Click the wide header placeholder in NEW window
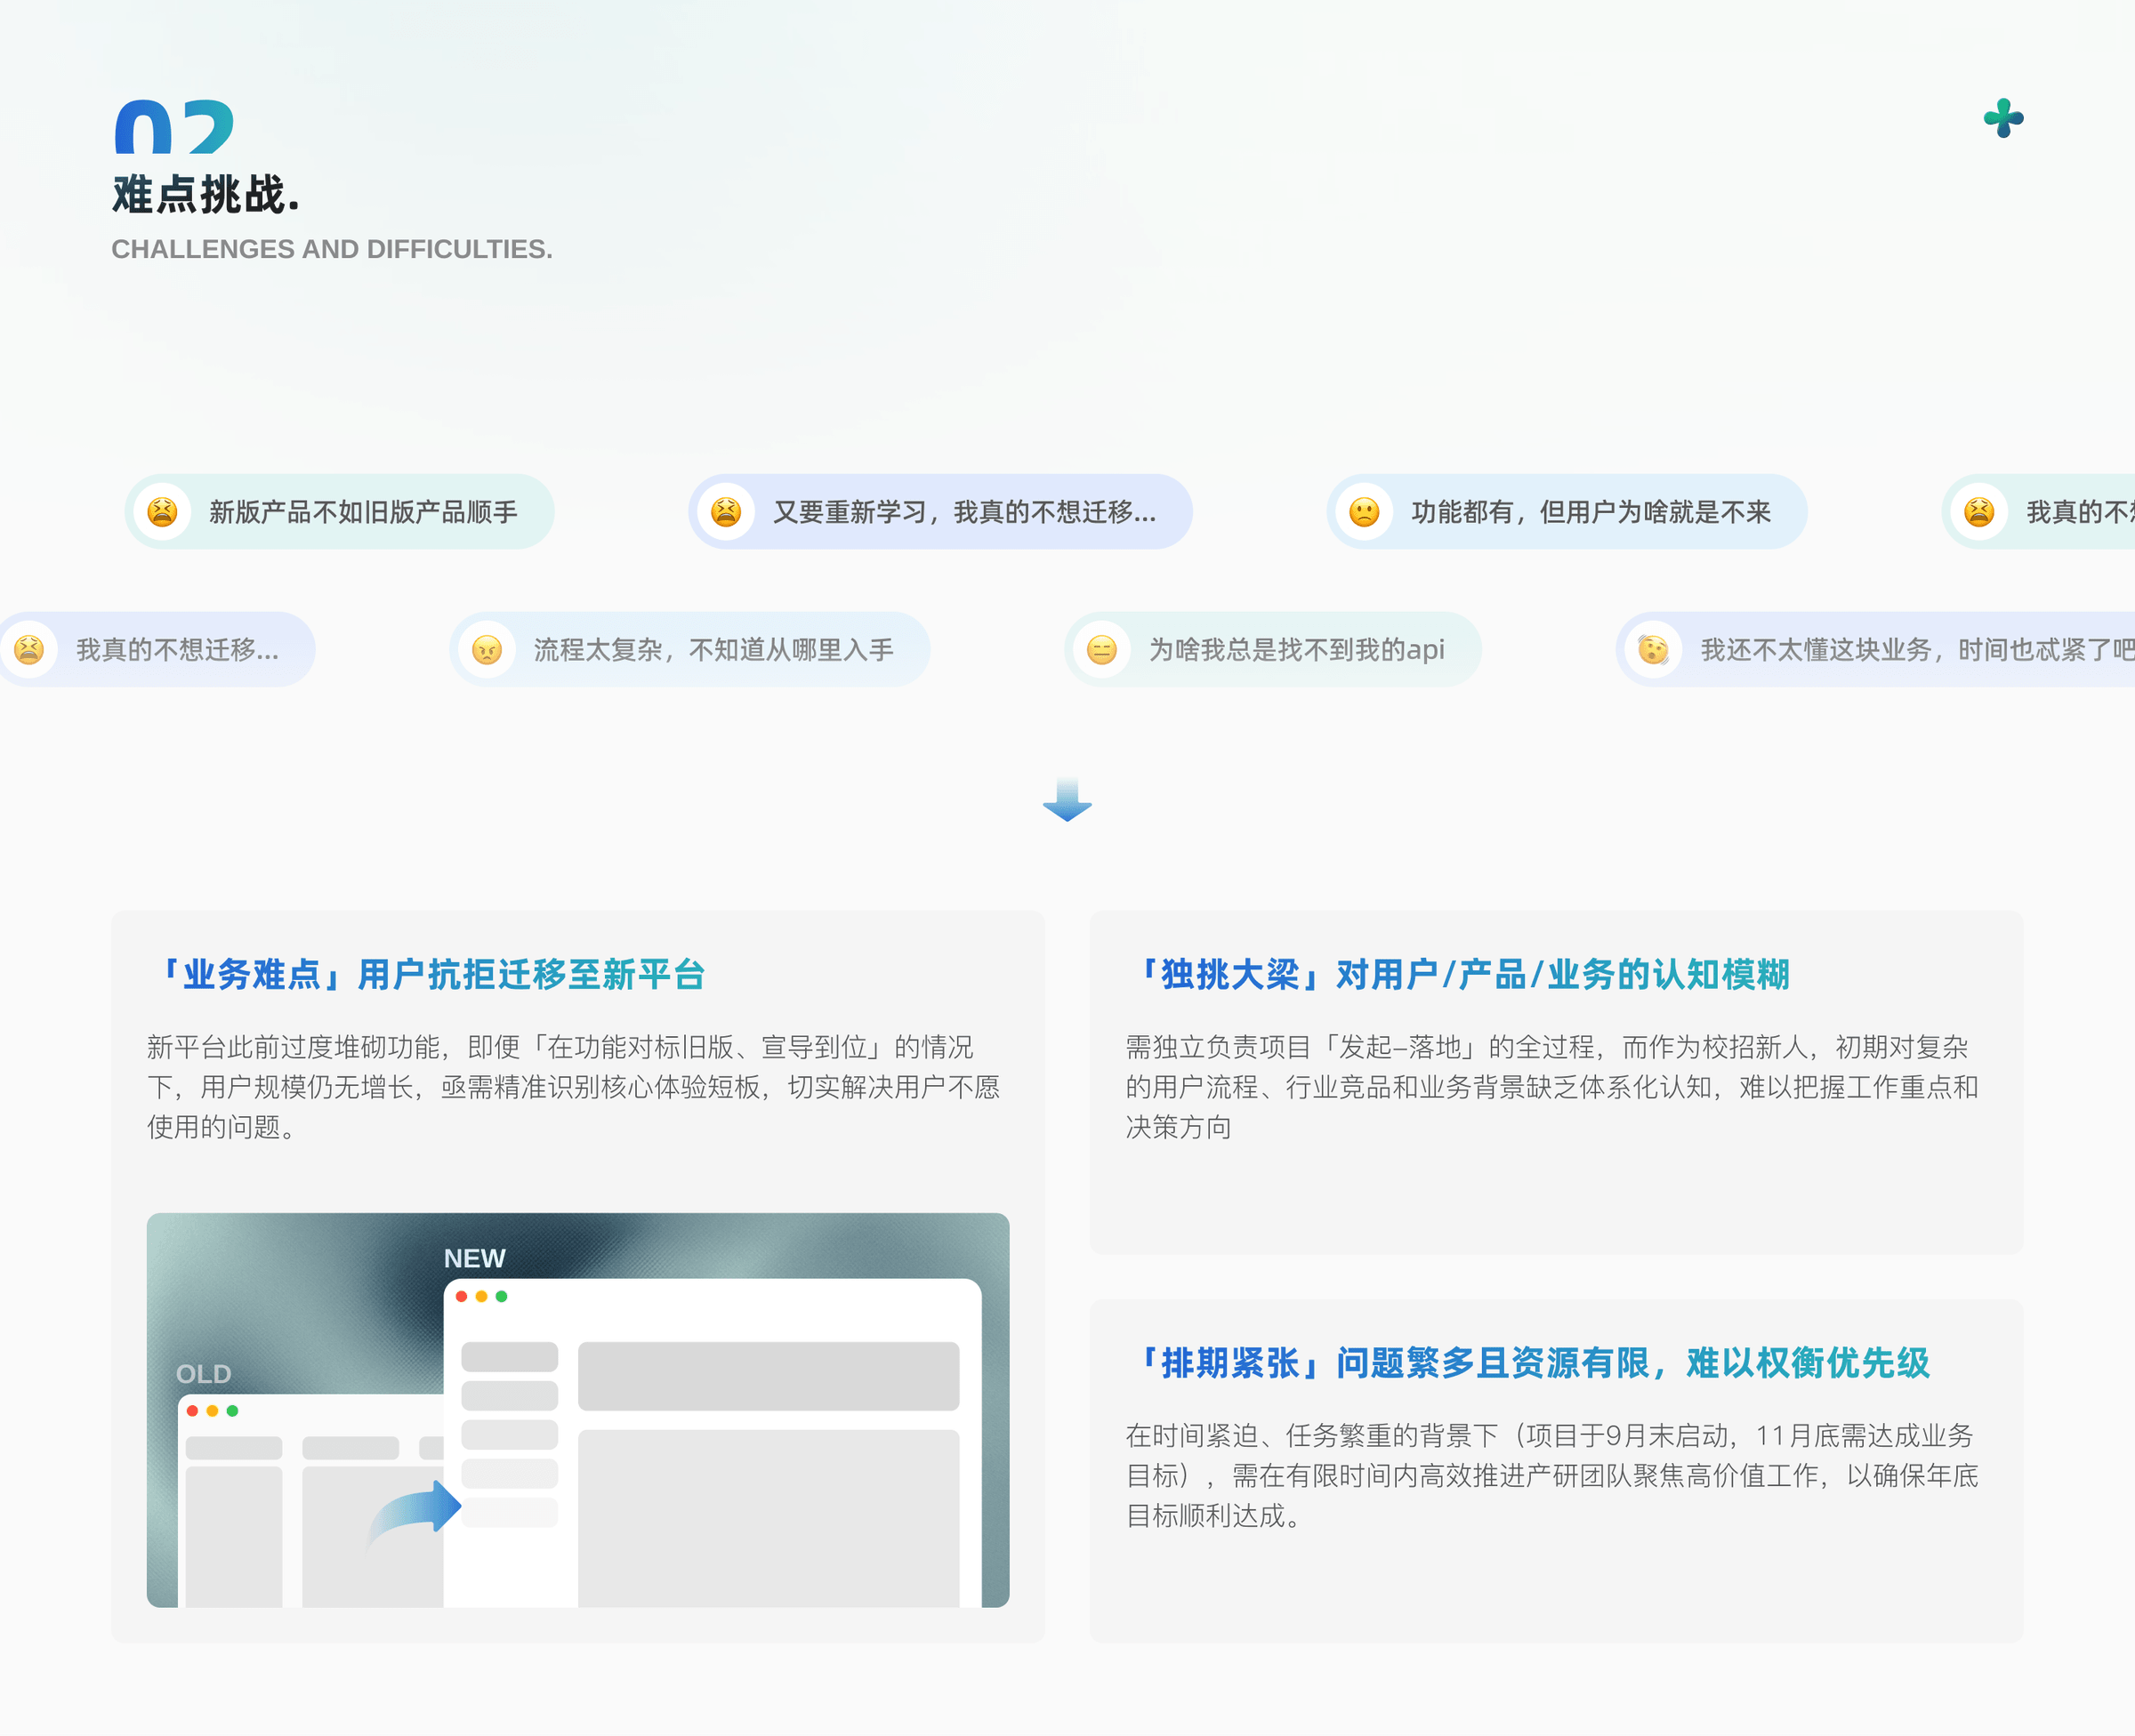Screen dimensions: 2135x1736 click(769, 1376)
